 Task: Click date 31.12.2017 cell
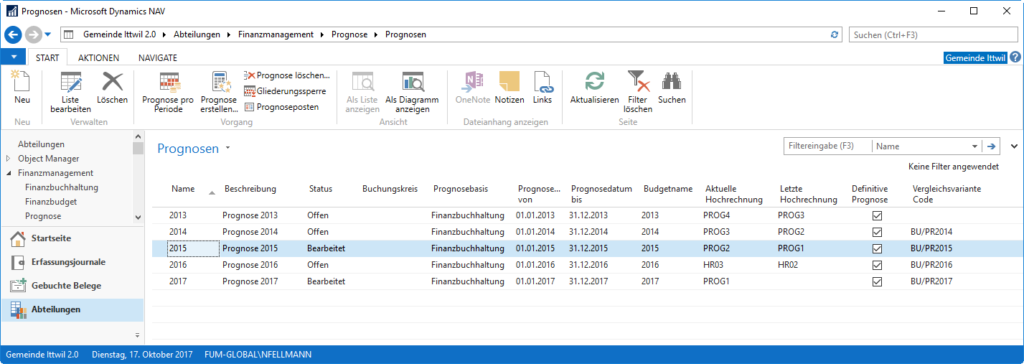[x=588, y=282]
